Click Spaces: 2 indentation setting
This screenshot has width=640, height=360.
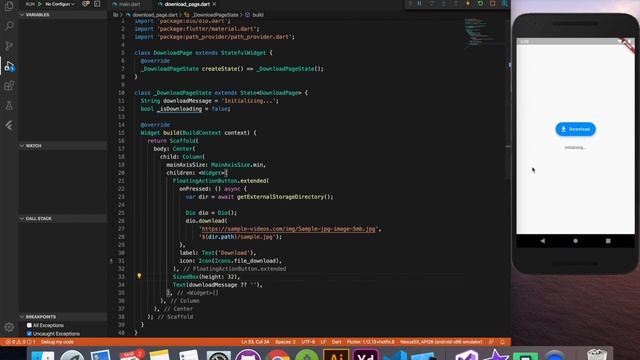pyautogui.click(x=285, y=342)
